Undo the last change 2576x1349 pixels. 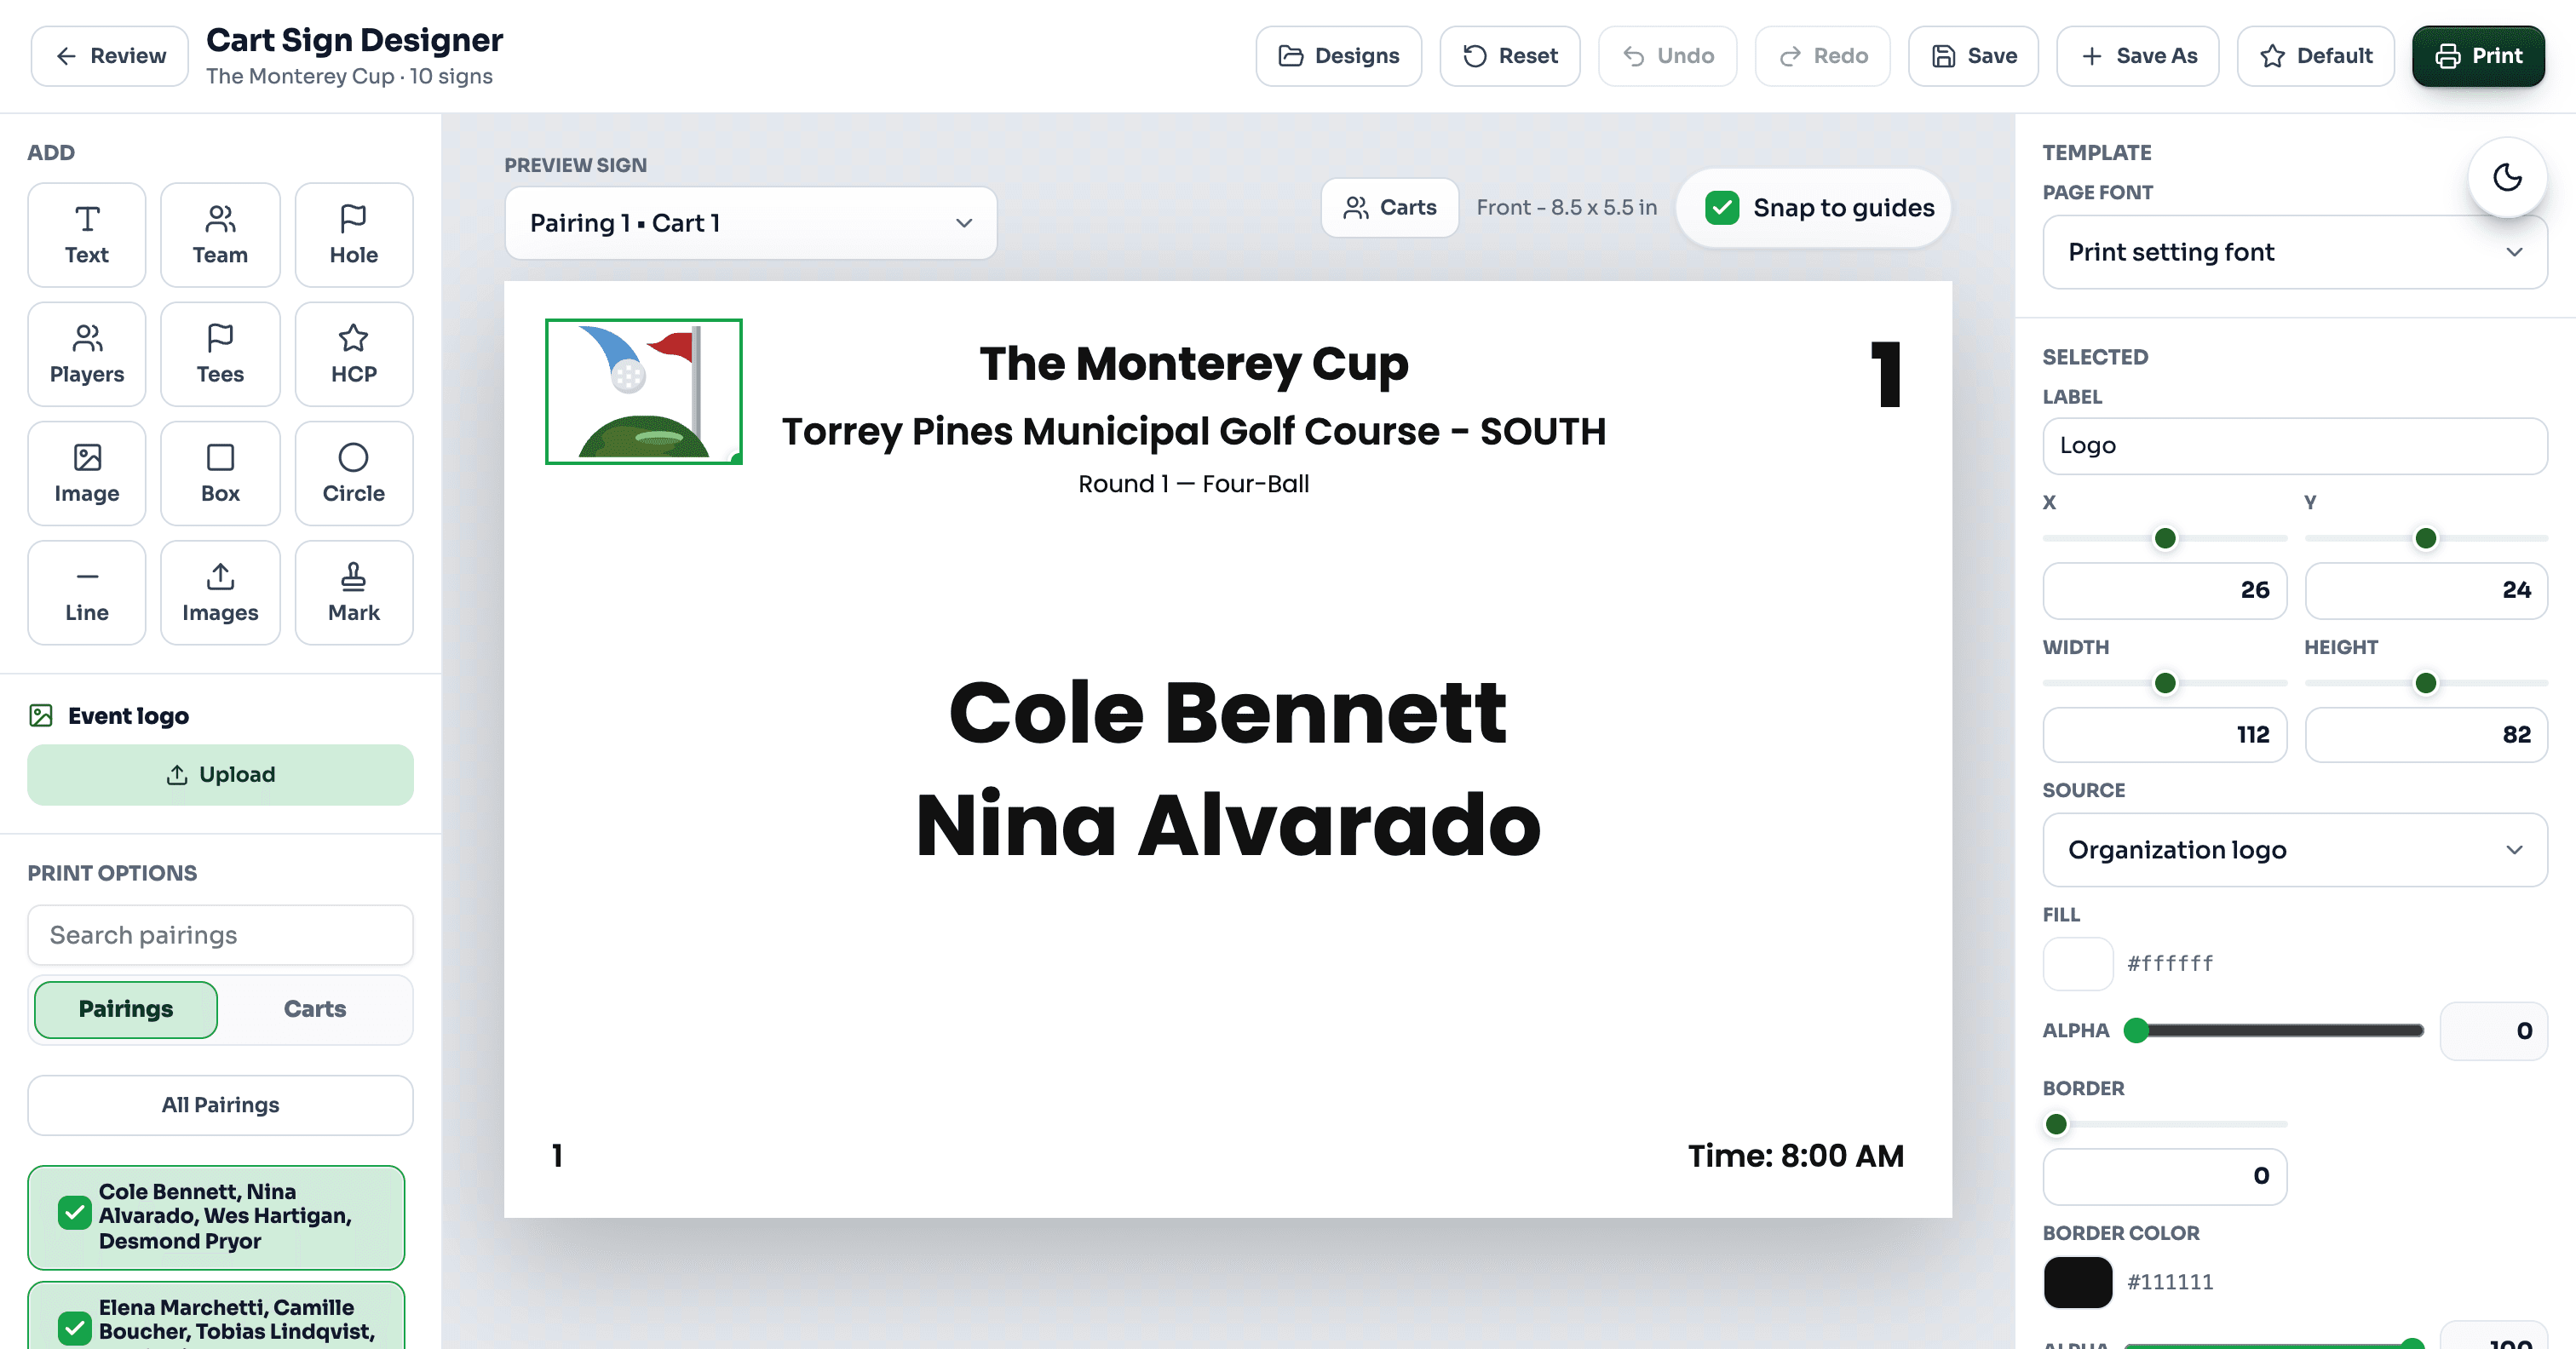pyautogui.click(x=1667, y=56)
